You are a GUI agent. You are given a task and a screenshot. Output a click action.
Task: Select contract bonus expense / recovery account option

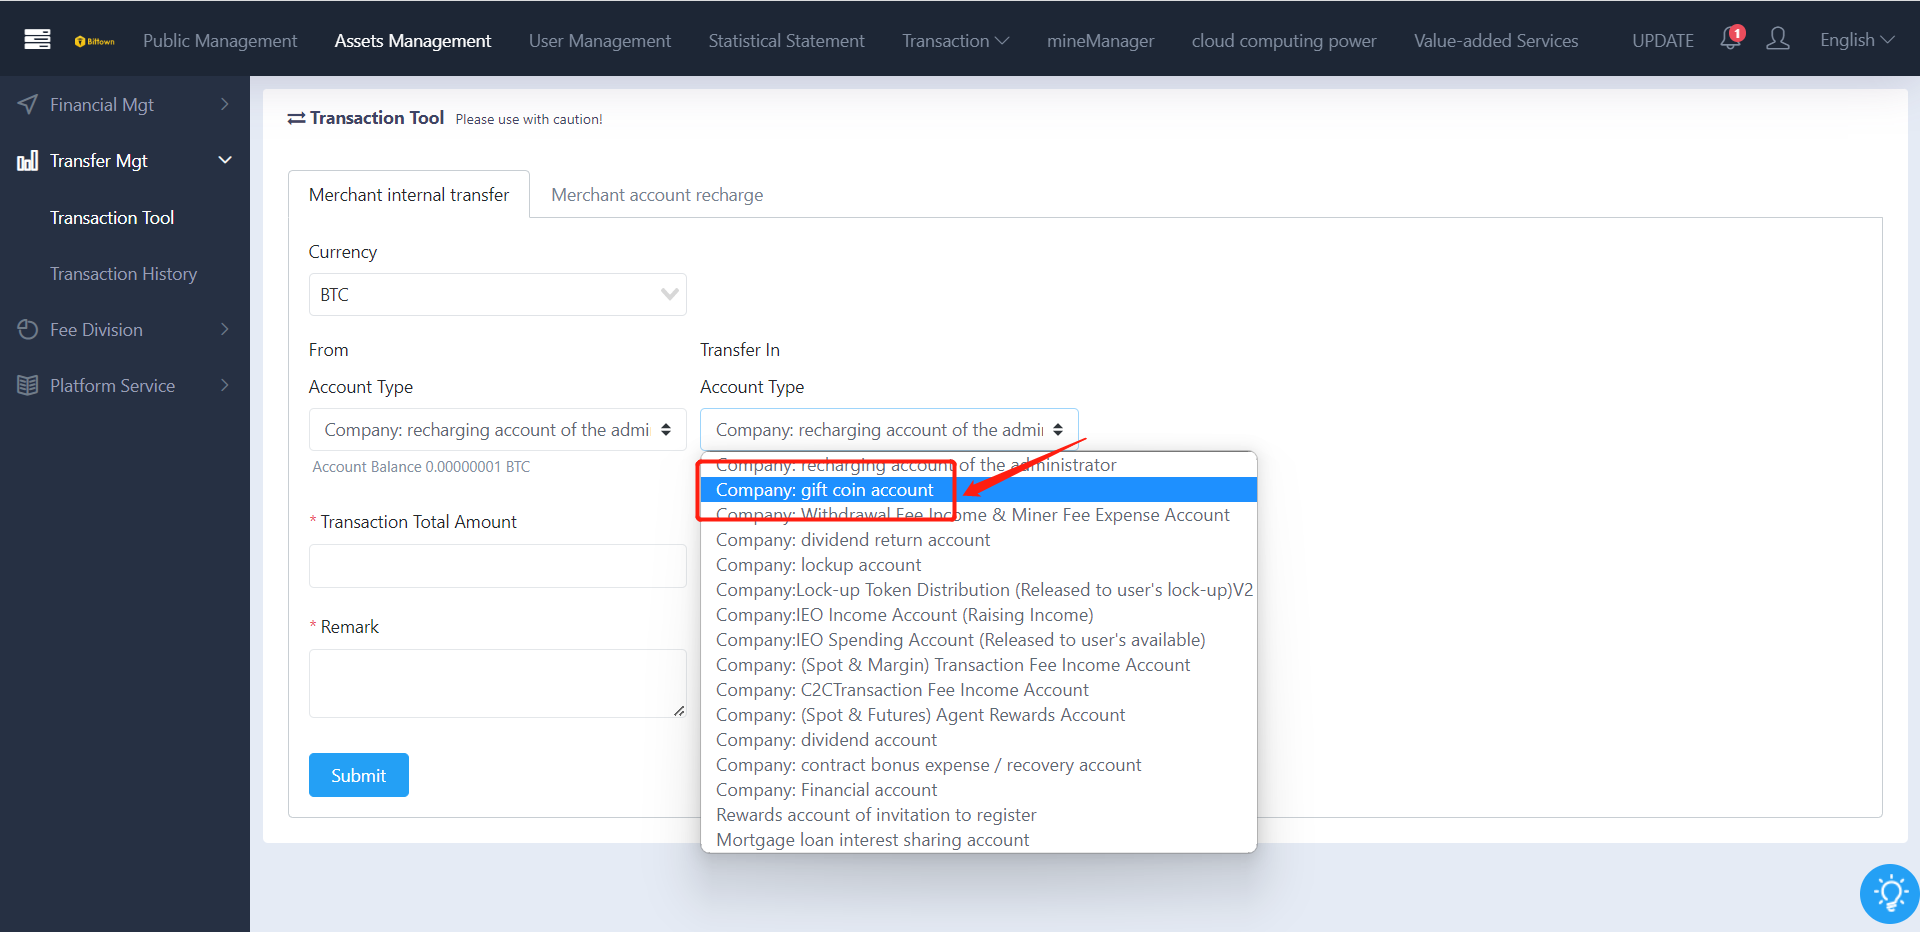tap(979, 765)
